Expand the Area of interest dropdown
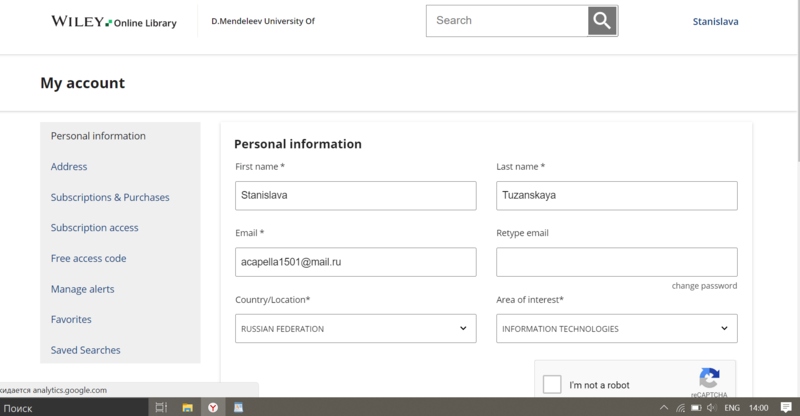Image resolution: width=800 pixels, height=416 pixels. click(x=617, y=328)
